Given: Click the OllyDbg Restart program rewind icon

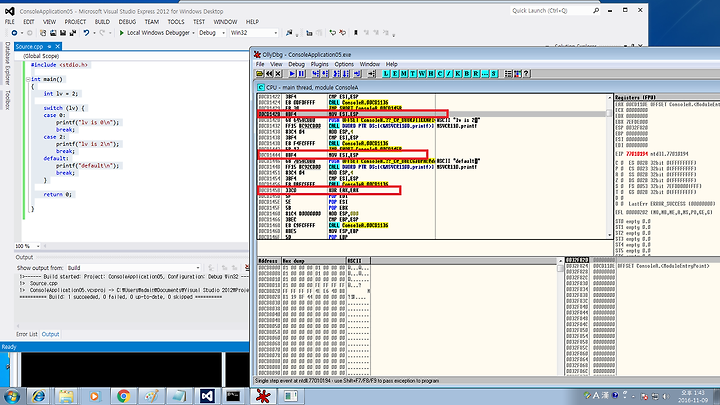Looking at the screenshot, I should [269, 73].
